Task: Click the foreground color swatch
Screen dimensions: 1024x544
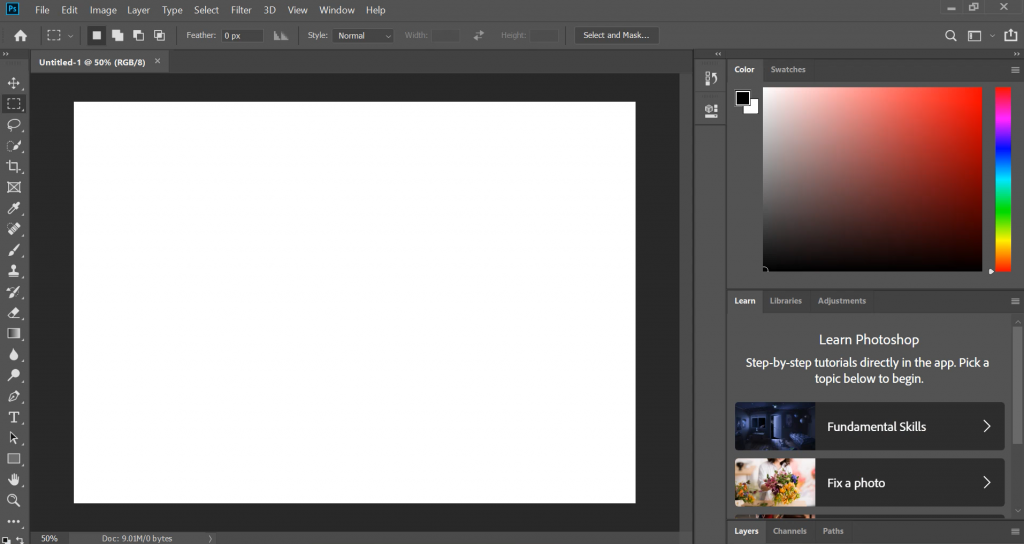Action: click(742, 98)
